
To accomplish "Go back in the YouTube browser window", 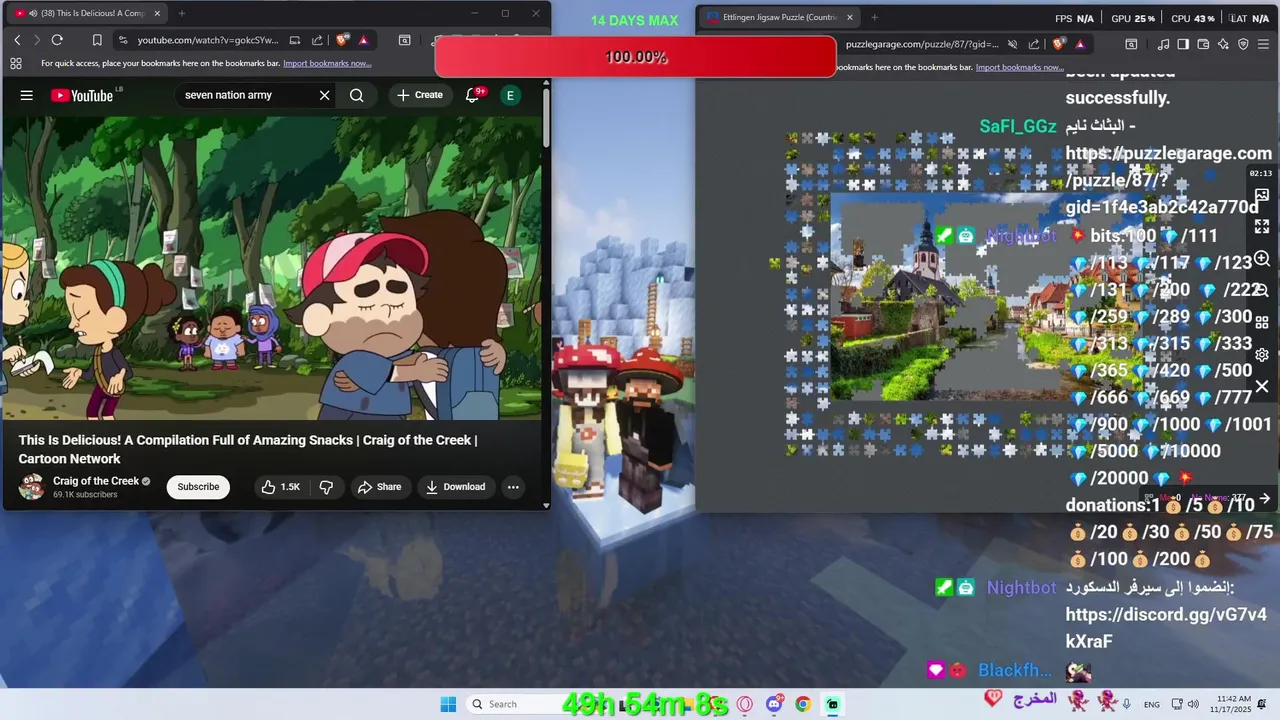I will pos(17,40).
